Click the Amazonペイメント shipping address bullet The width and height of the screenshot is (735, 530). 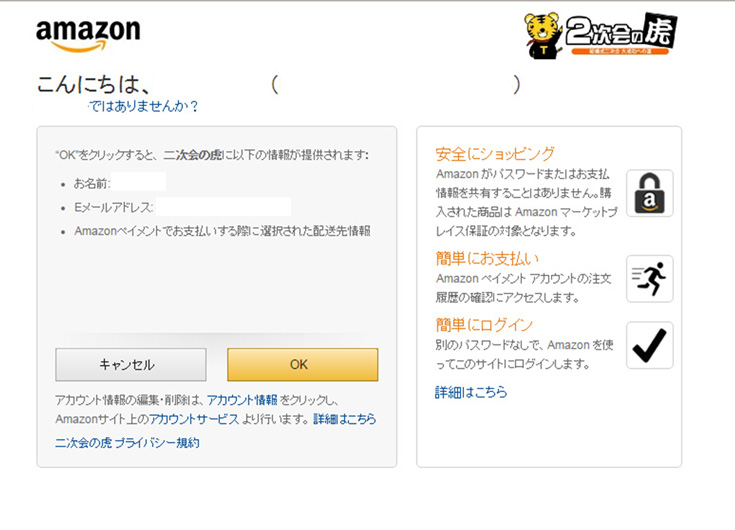click(x=222, y=231)
